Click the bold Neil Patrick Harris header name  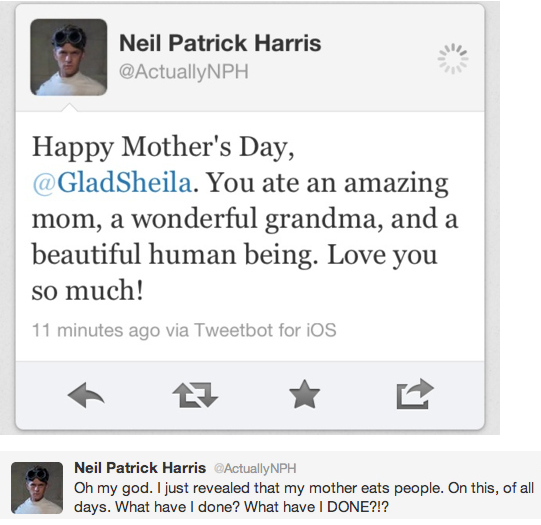pyautogui.click(x=220, y=43)
